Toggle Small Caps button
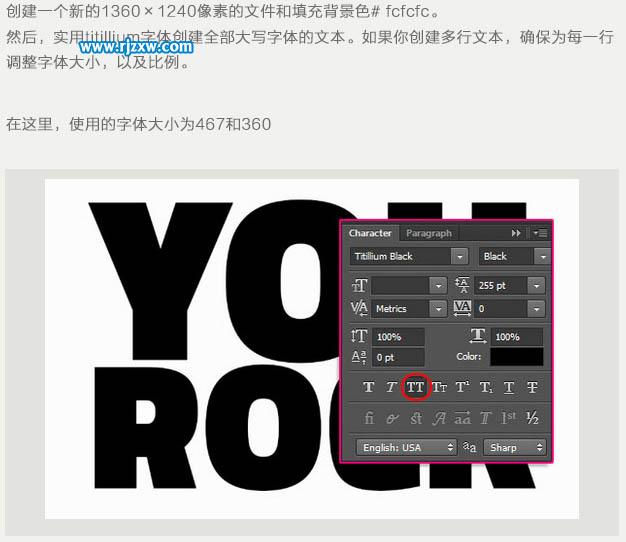The image size is (626, 542). 439,387
